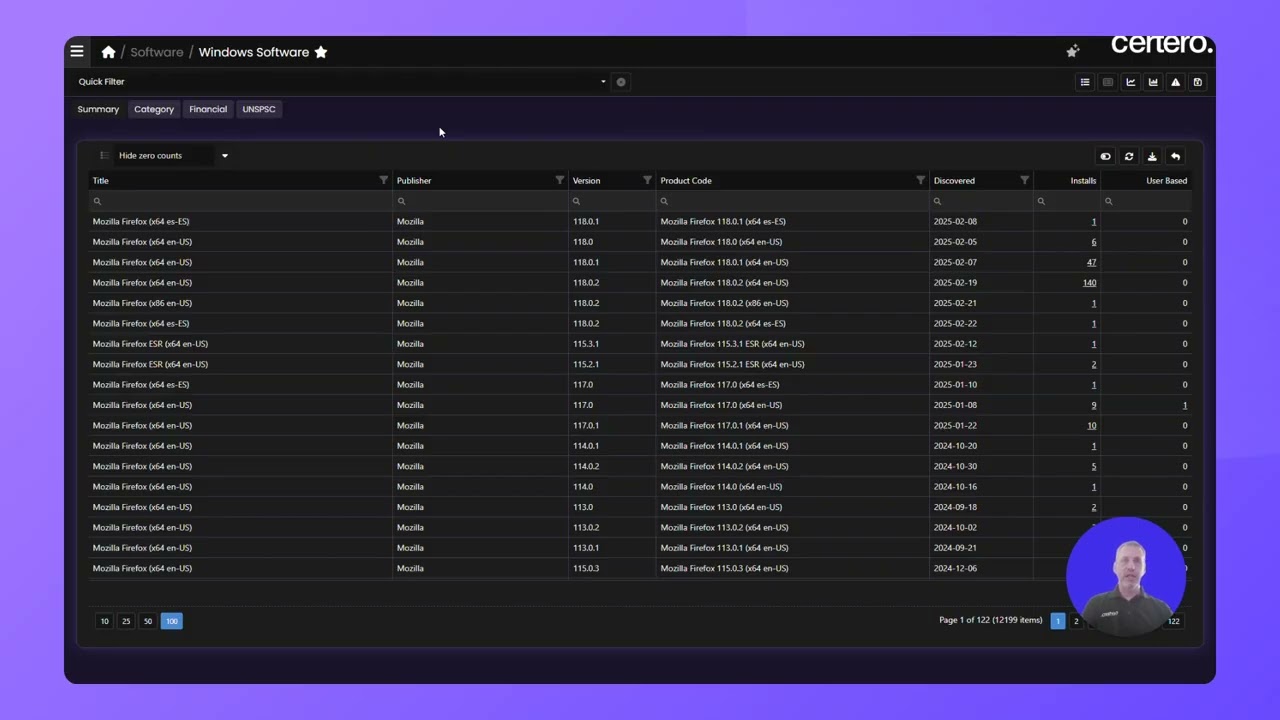Select product code Mozilla Firefox 114.0.2 (x64 en-US)
The height and width of the screenshot is (720, 1280).
point(724,466)
